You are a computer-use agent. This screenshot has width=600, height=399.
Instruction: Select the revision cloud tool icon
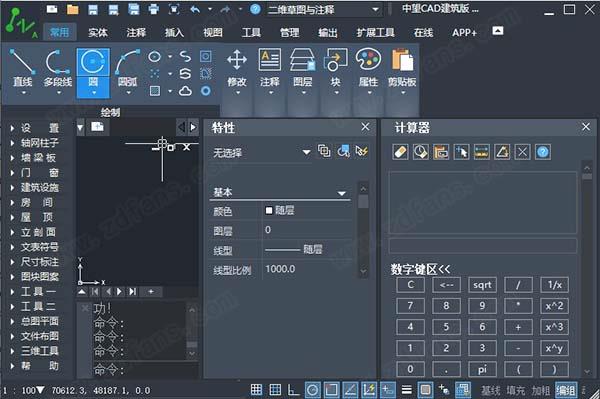pyautogui.click(x=185, y=91)
